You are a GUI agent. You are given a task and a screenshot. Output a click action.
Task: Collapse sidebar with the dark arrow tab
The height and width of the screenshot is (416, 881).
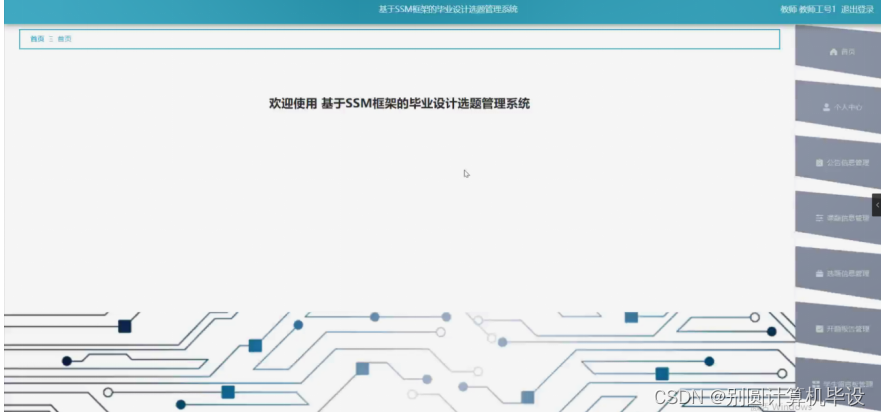pyautogui.click(x=877, y=205)
